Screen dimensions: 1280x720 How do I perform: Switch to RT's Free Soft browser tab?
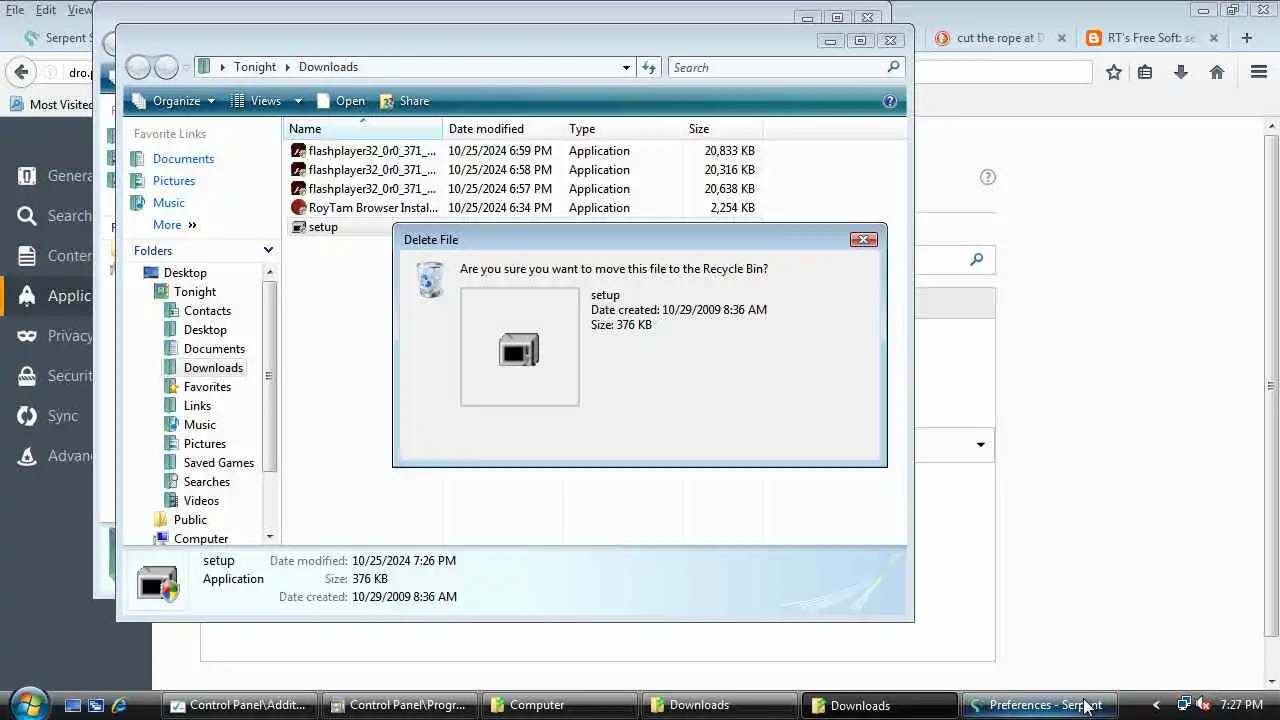pos(1152,38)
